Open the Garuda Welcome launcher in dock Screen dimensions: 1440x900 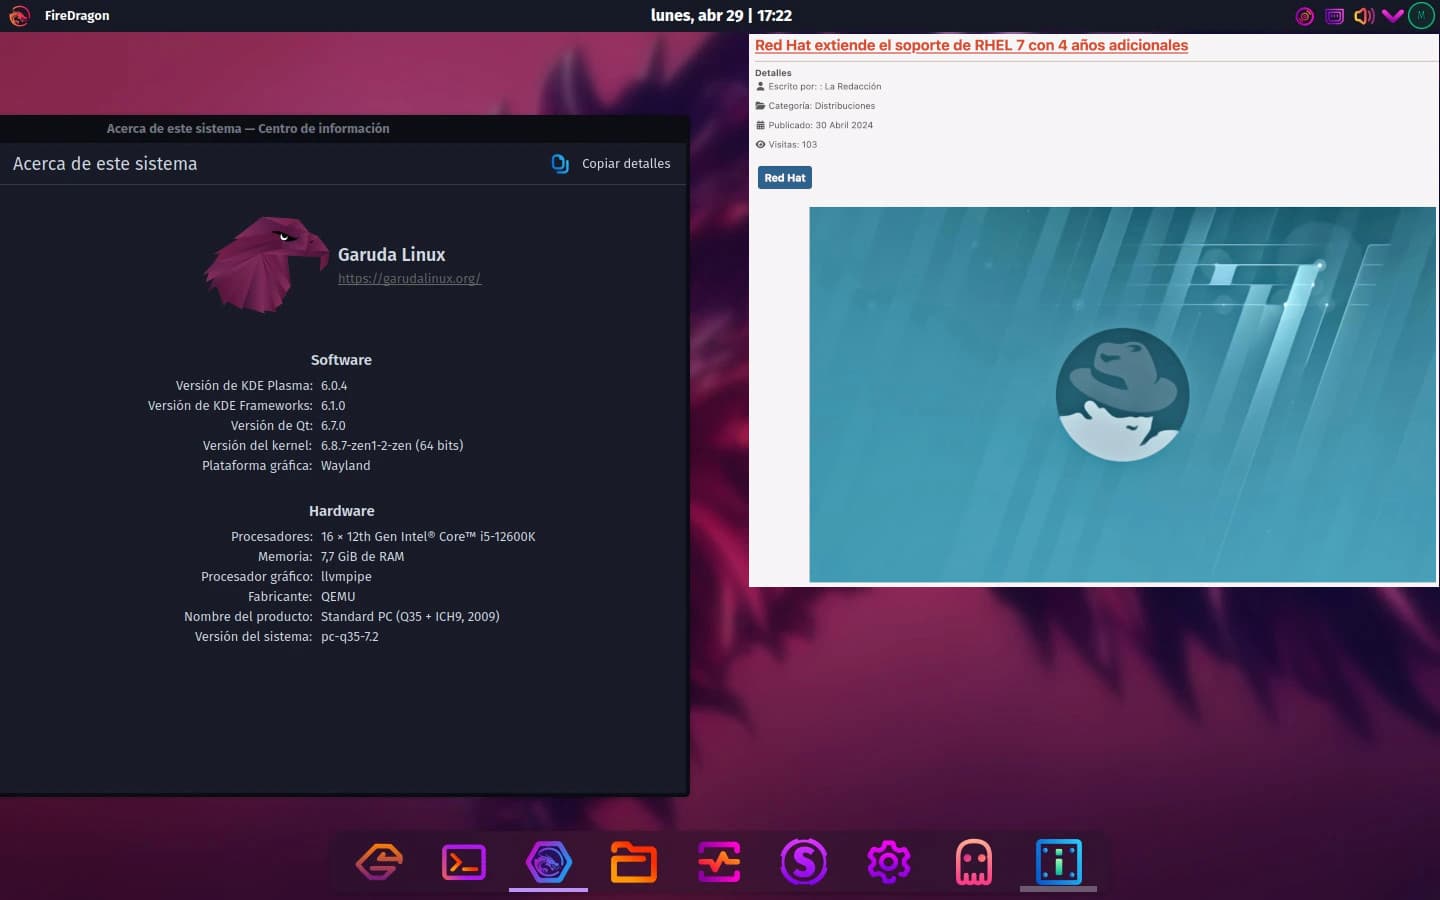click(x=379, y=861)
